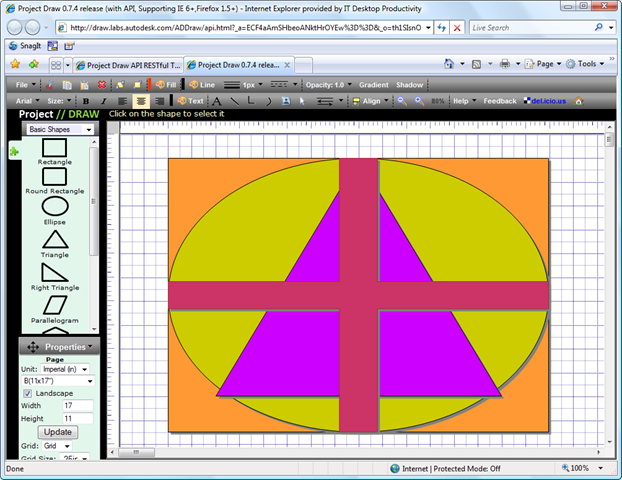Open the Help menu
The image size is (622, 480).
tap(462, 101)
